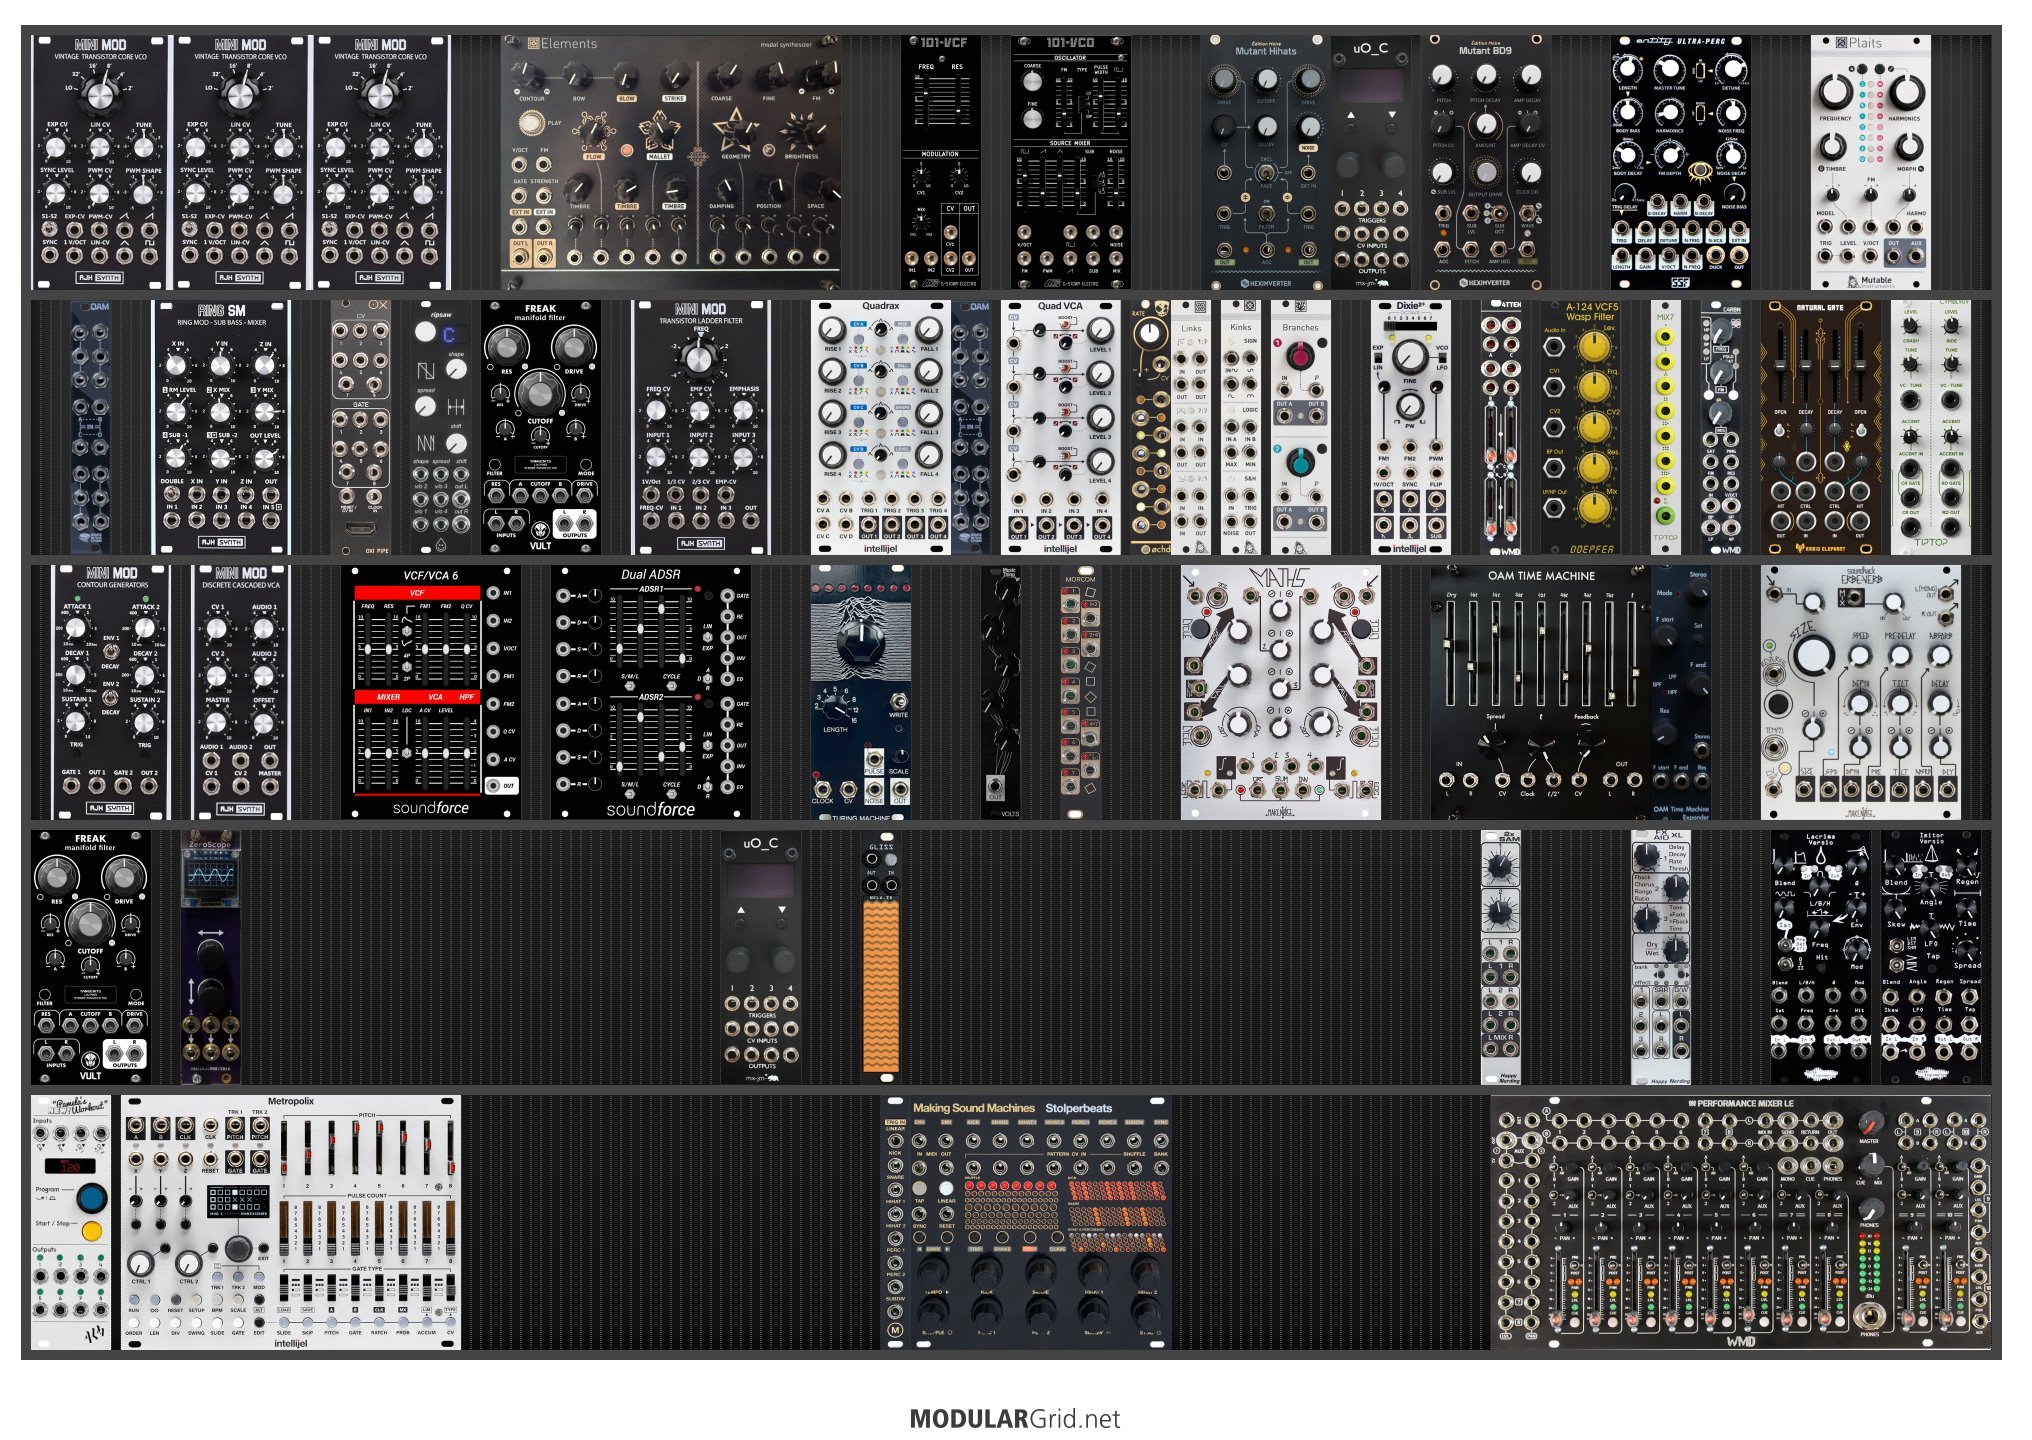
Task: Click the Phones knob on Performance Mixer LE
Action: pyautogui.click(x=1870, y=1210)
